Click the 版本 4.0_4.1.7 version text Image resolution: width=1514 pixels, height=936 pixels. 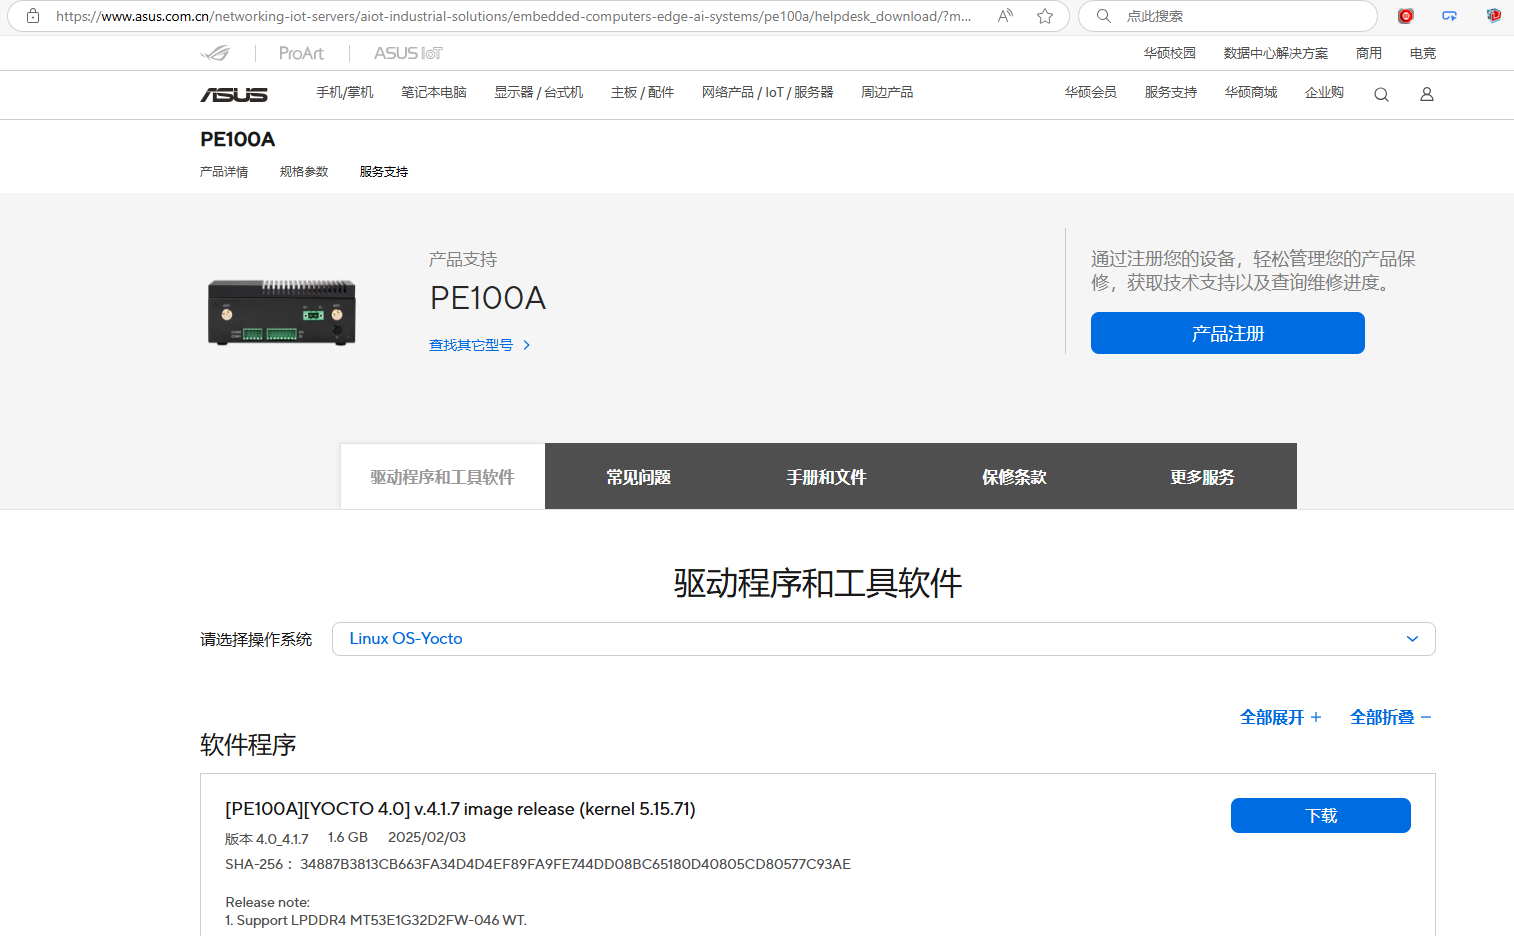pos(267,839)
